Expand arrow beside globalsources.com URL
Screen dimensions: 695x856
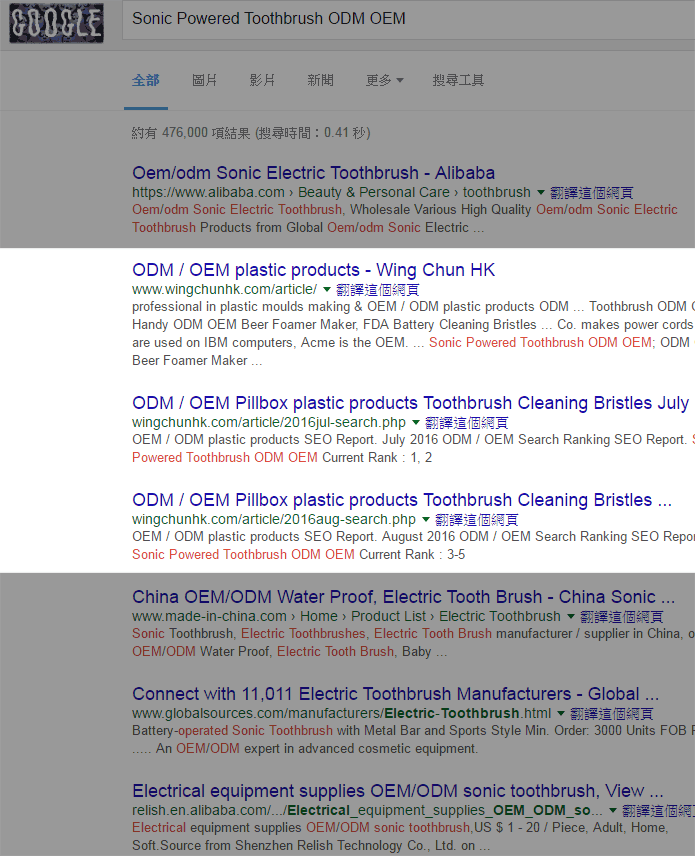point(561,713)
